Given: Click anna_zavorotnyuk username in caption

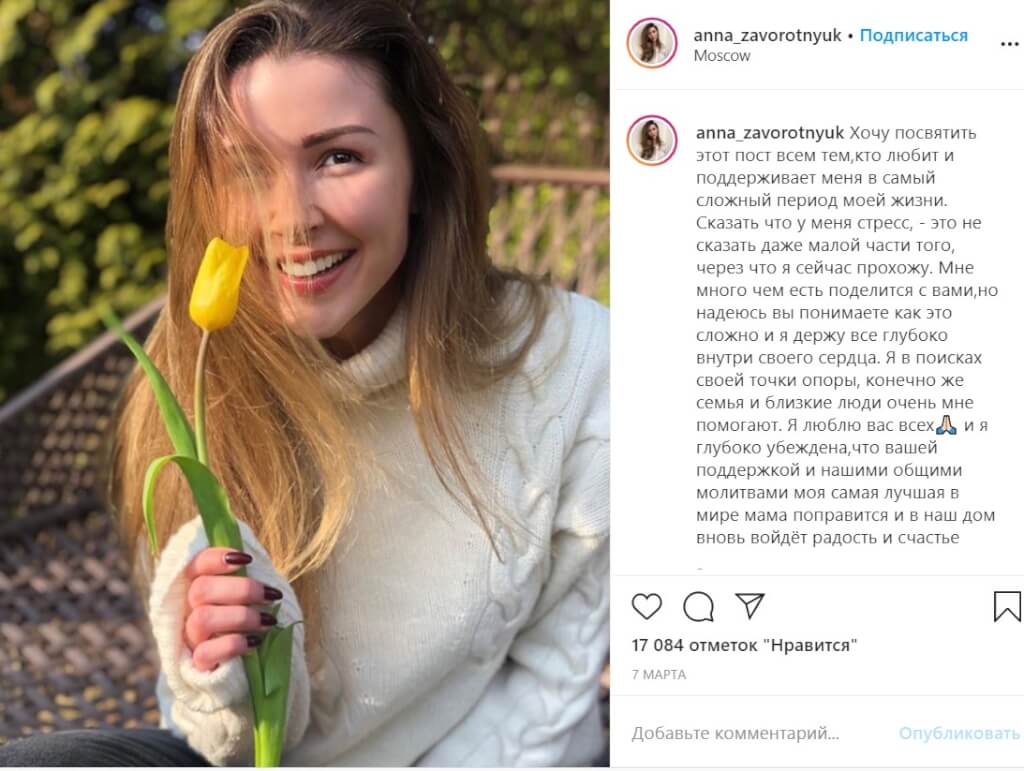Looking at the screenshot, I should click(x=770, y=133).
